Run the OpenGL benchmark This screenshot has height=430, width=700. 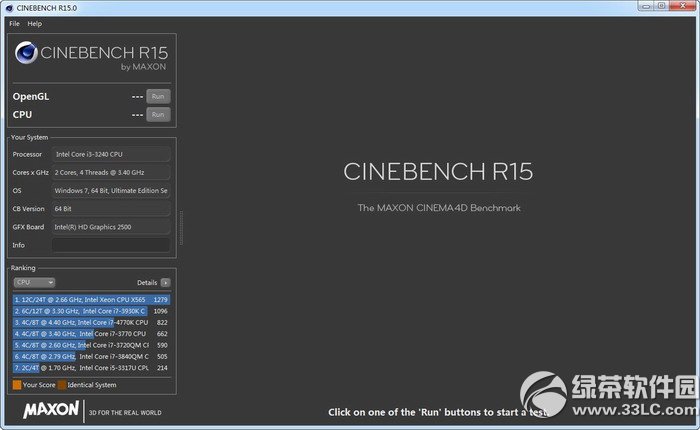point(158,96)
